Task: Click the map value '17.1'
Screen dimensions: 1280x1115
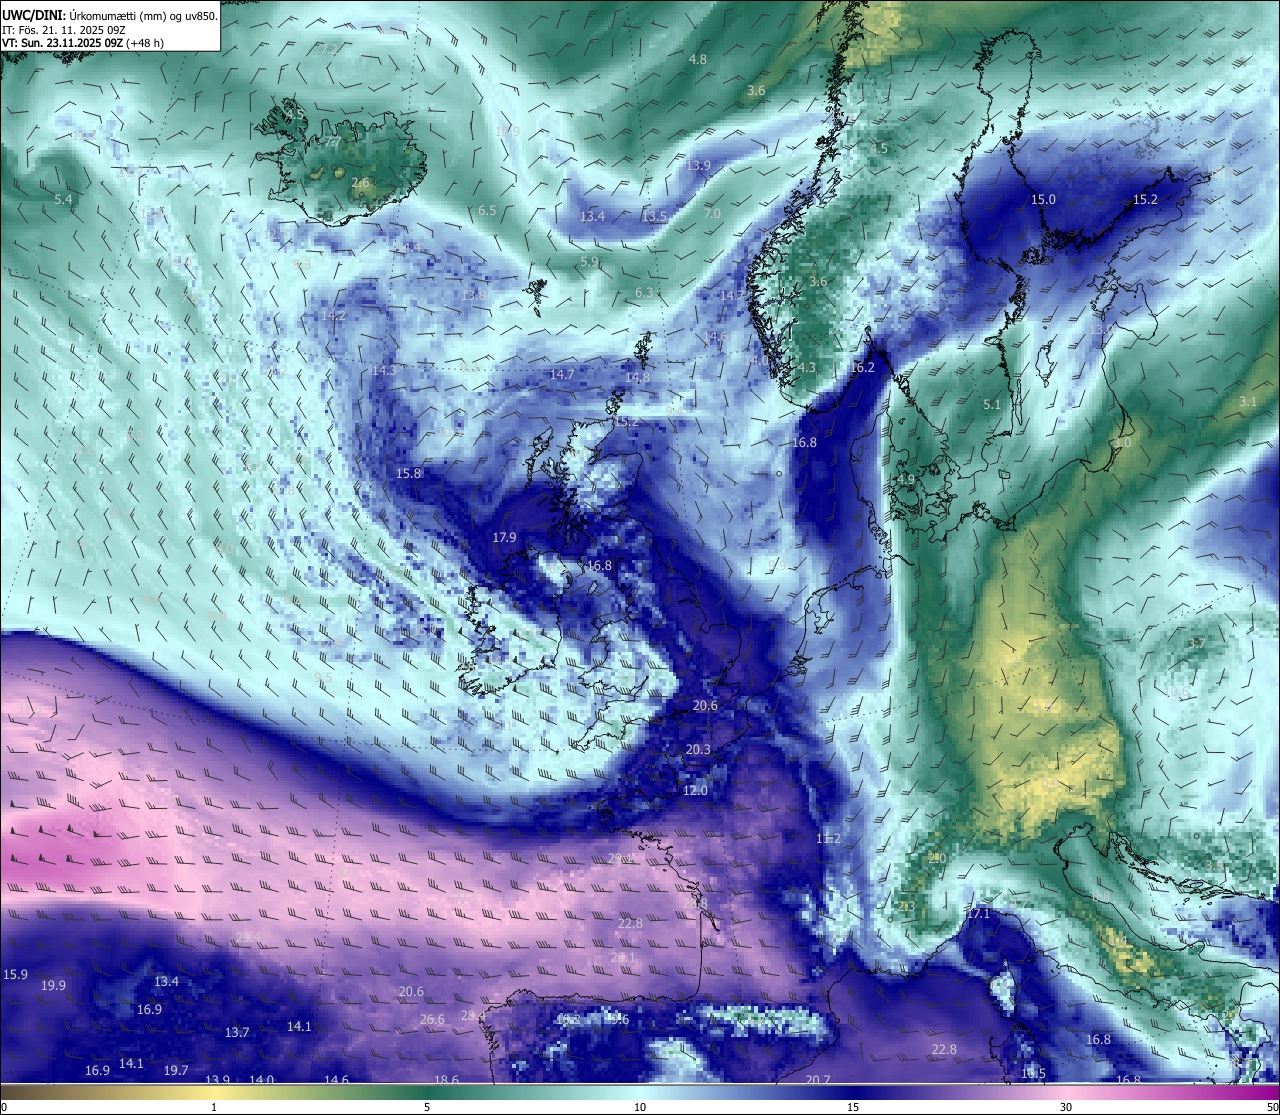Action: pyautogui.click(x=978, y=914)
